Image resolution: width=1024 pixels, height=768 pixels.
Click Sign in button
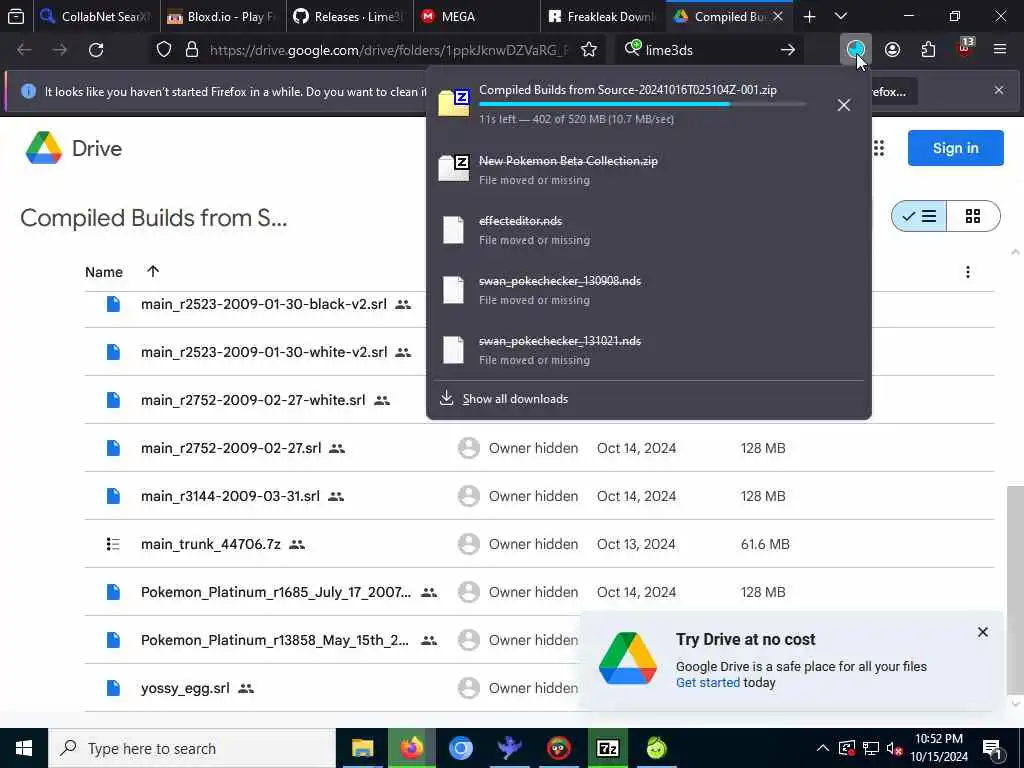[955, 148]
